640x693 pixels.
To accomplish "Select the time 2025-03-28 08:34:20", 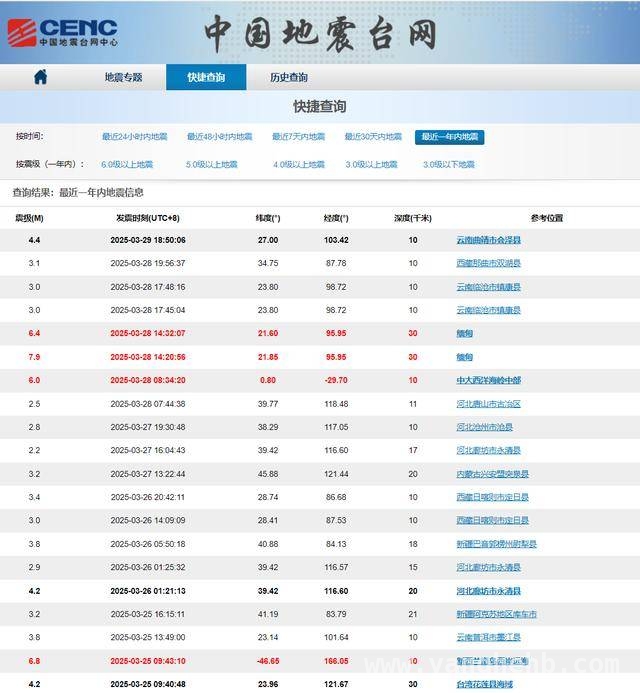I will pos(148,380).
